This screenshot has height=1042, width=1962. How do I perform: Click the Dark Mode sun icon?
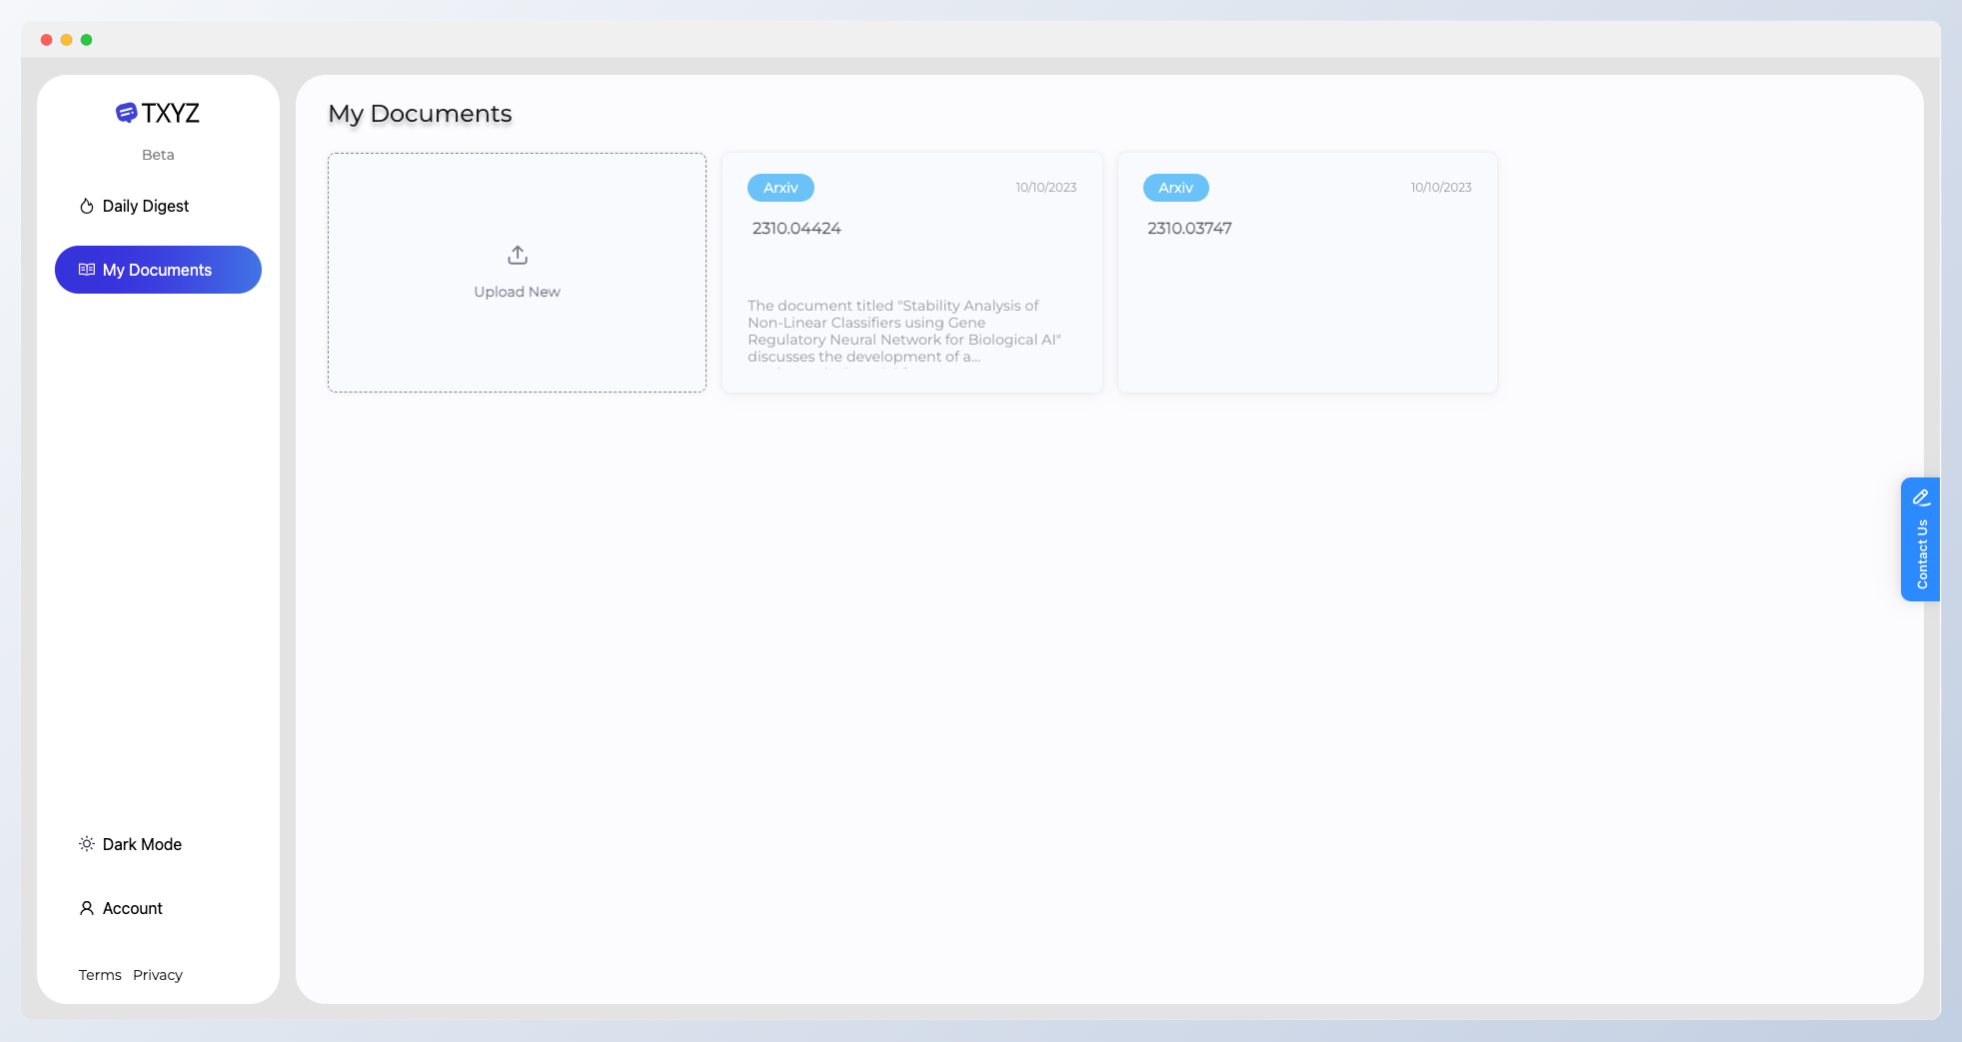tap(87, 844)
